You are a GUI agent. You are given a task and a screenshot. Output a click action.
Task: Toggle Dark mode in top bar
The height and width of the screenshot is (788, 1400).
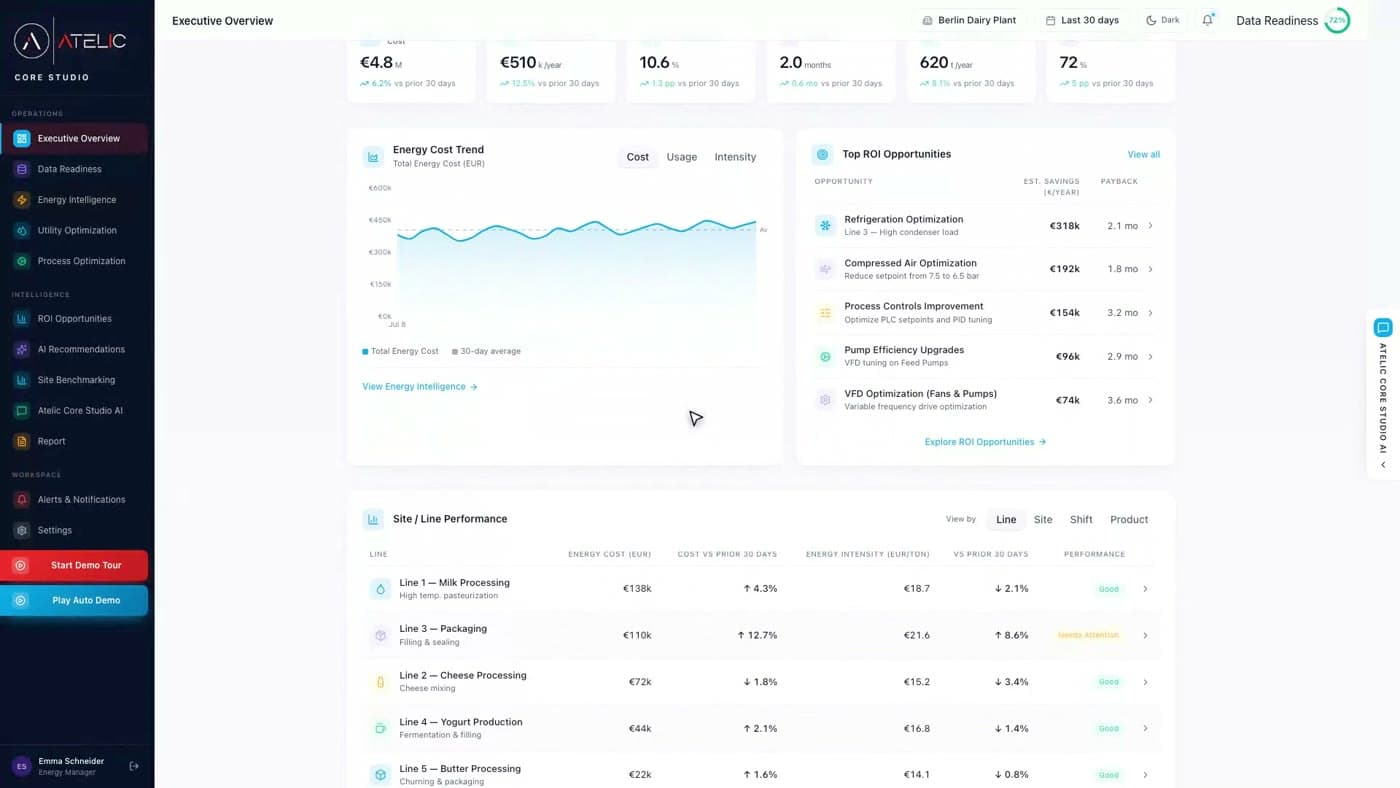click(1163, 20)
